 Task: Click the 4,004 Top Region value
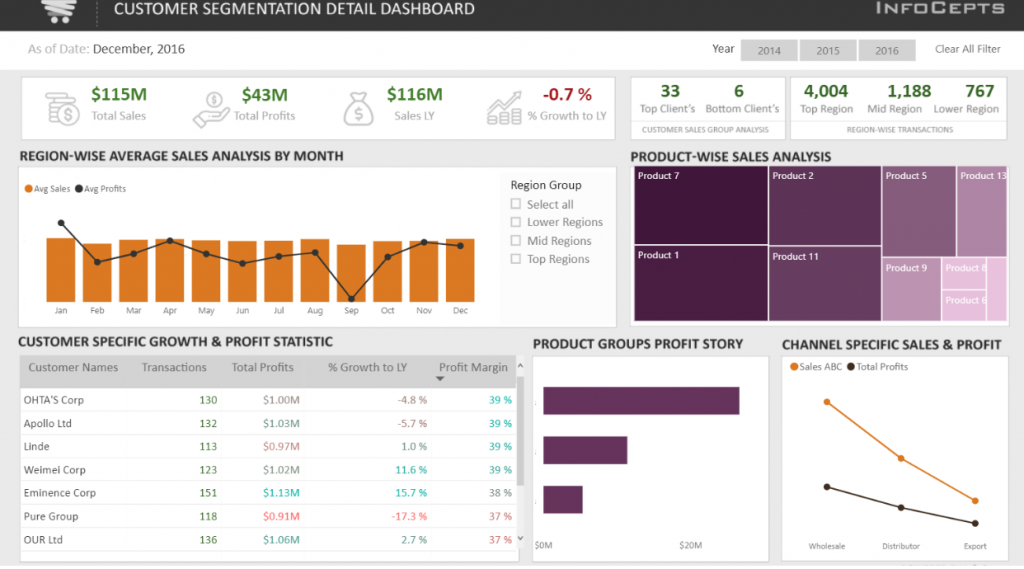click(x=826, y=91)
